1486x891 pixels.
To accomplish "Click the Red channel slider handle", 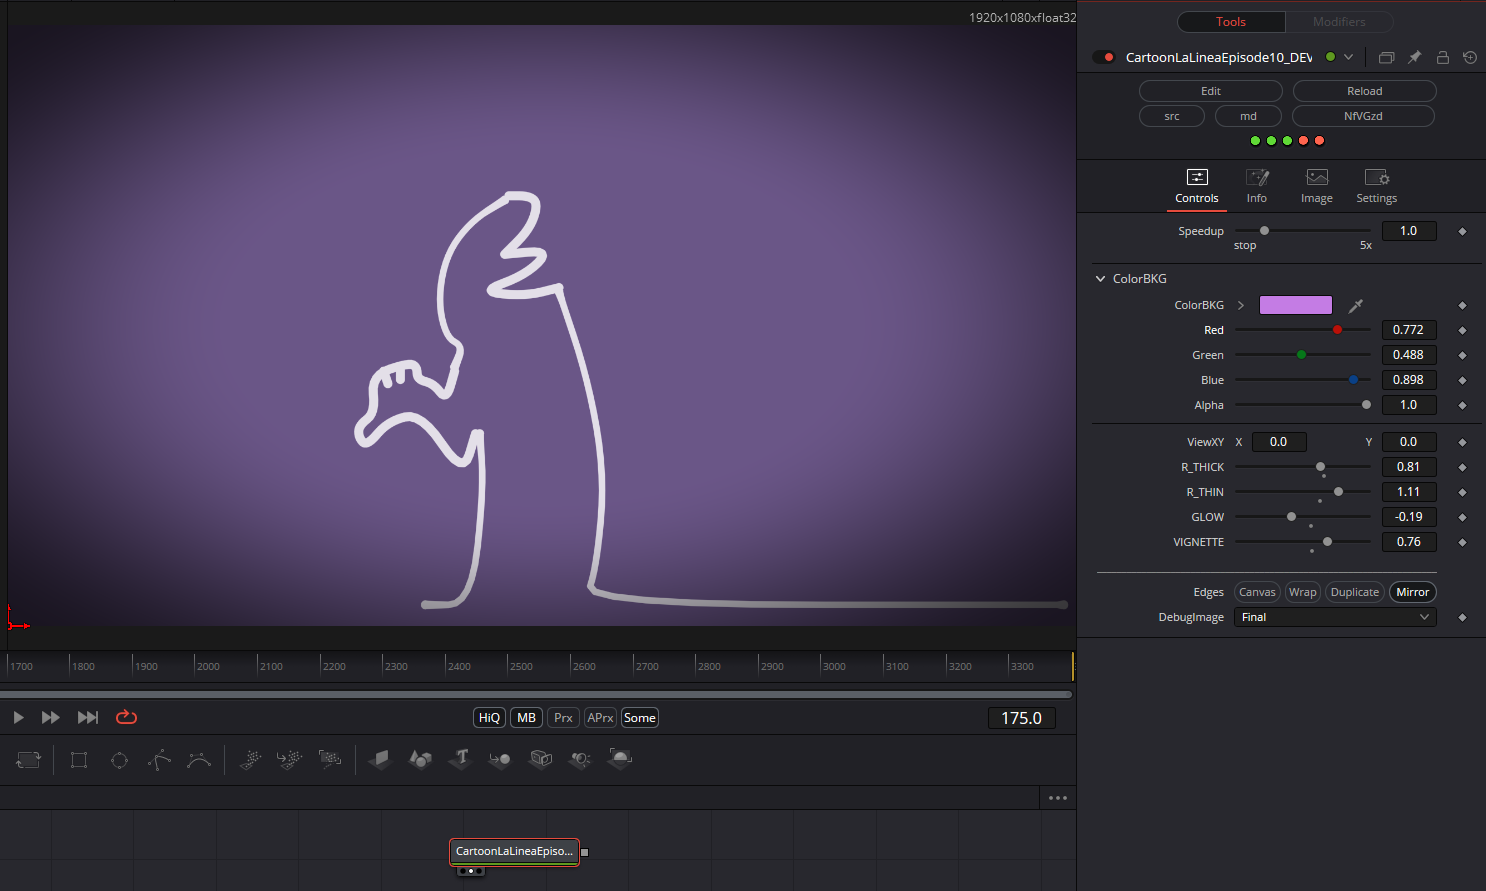I will pyautogui.click(x=1337, y=330).
